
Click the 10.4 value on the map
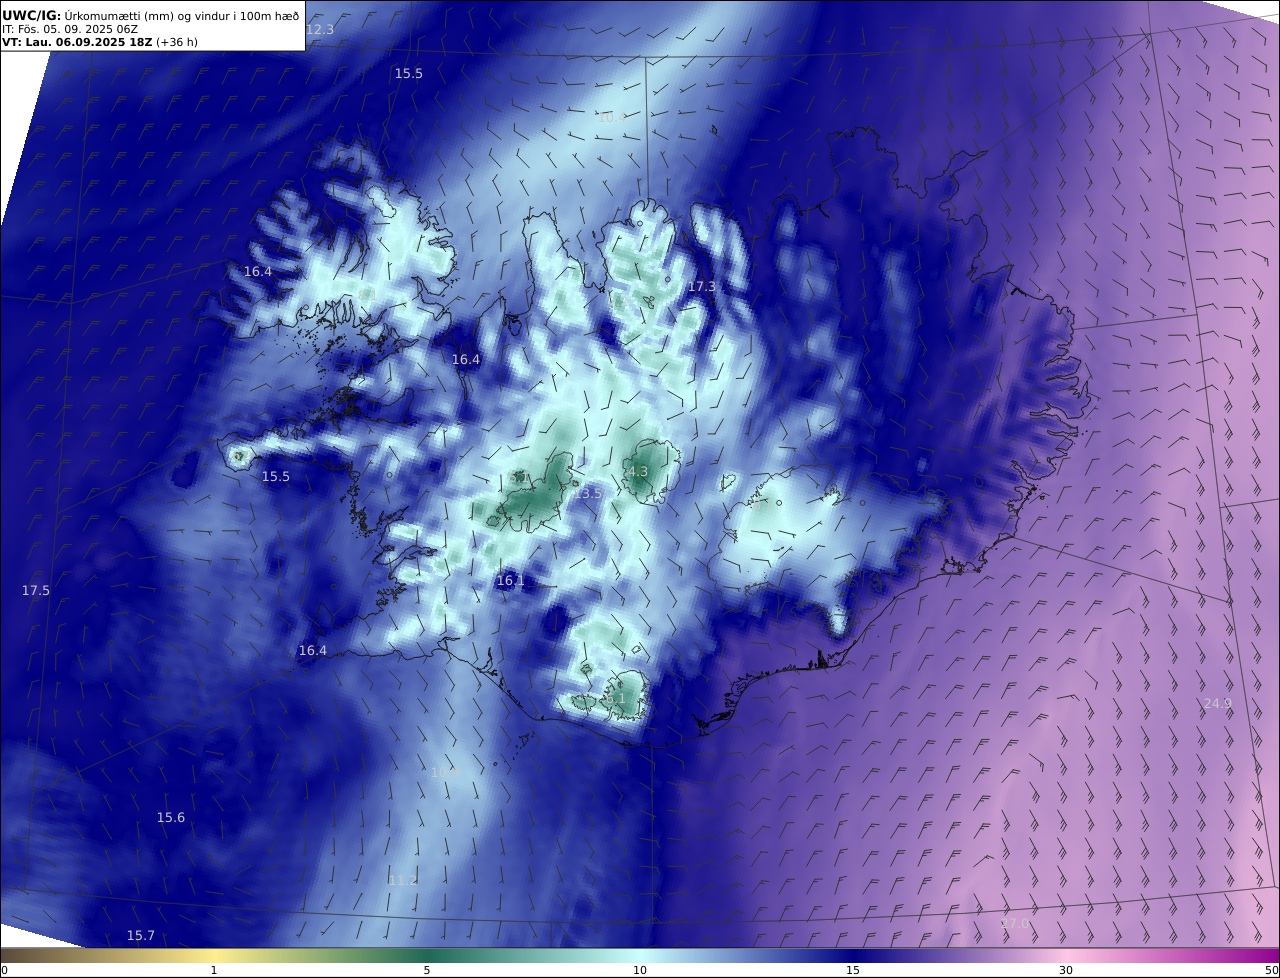(x=611, y=118)
